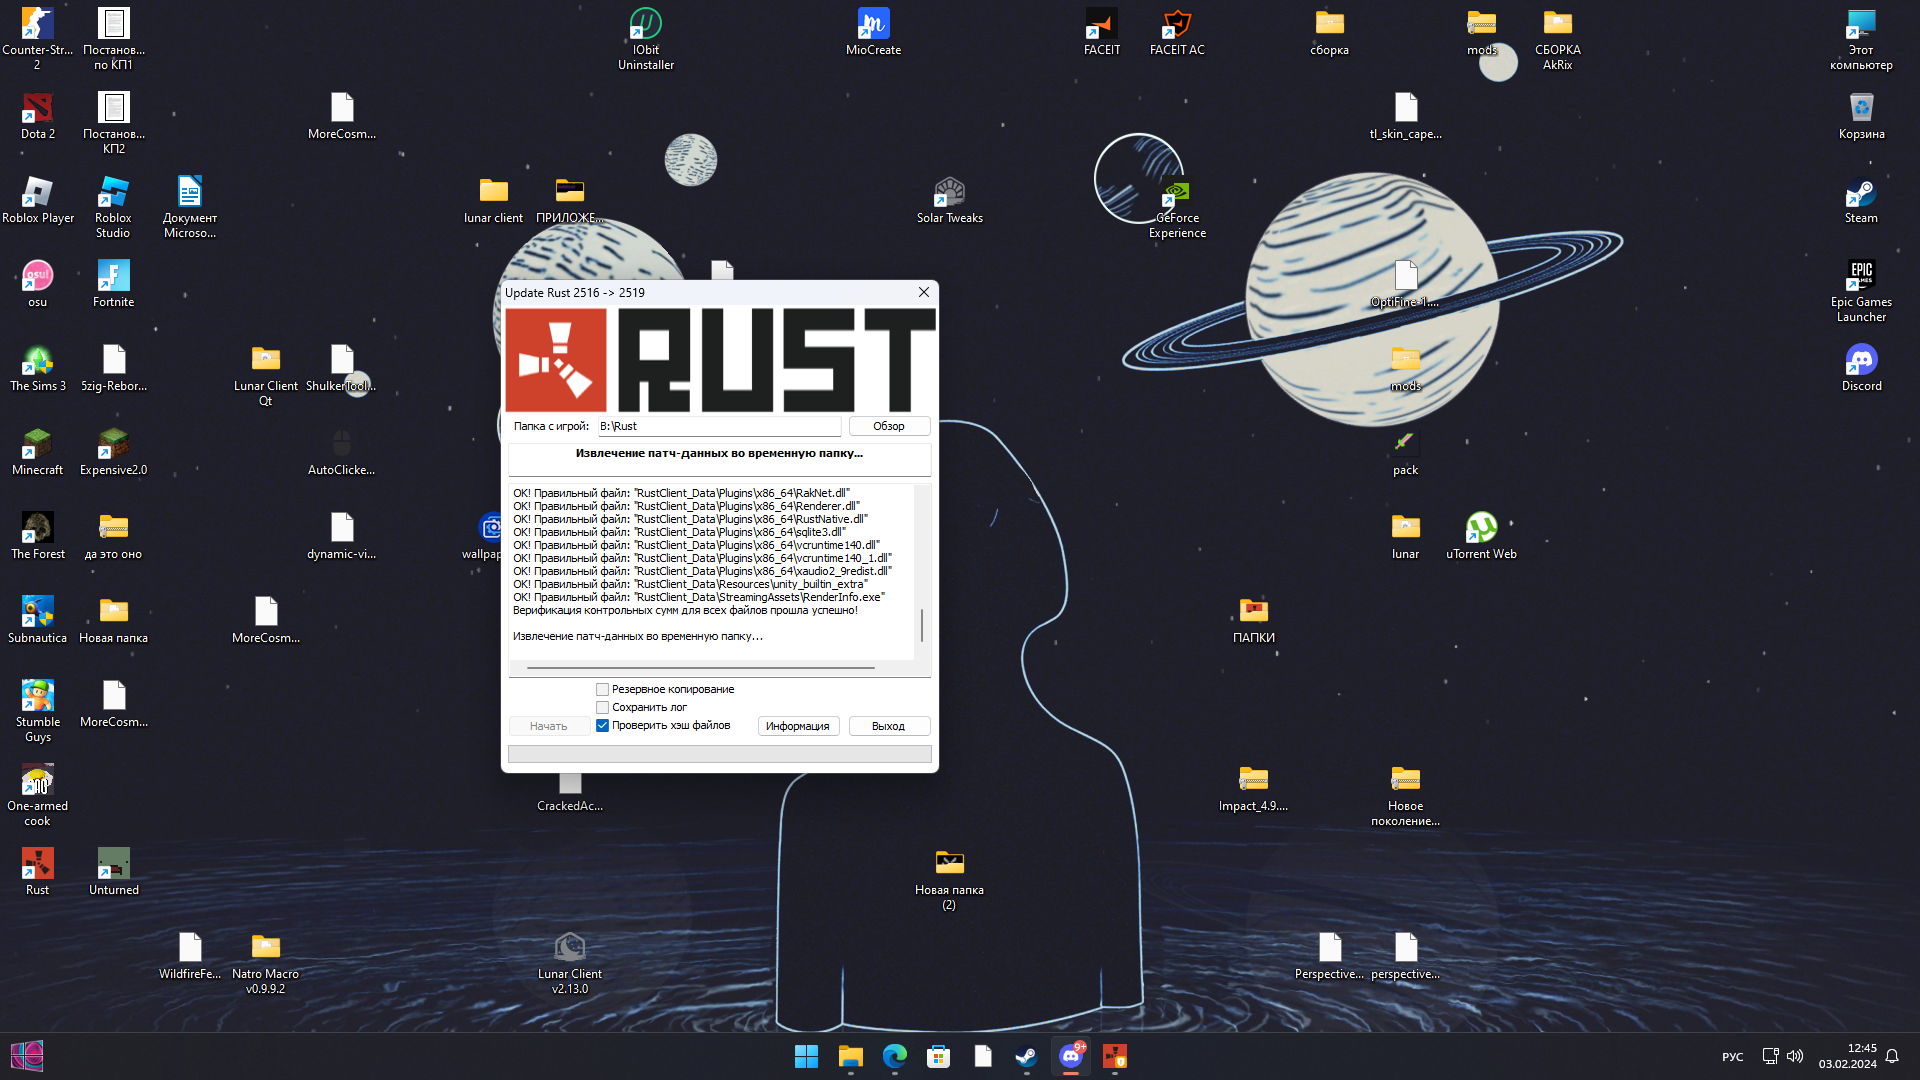Open the Windows Start menu

click(x=806, y=1056)
